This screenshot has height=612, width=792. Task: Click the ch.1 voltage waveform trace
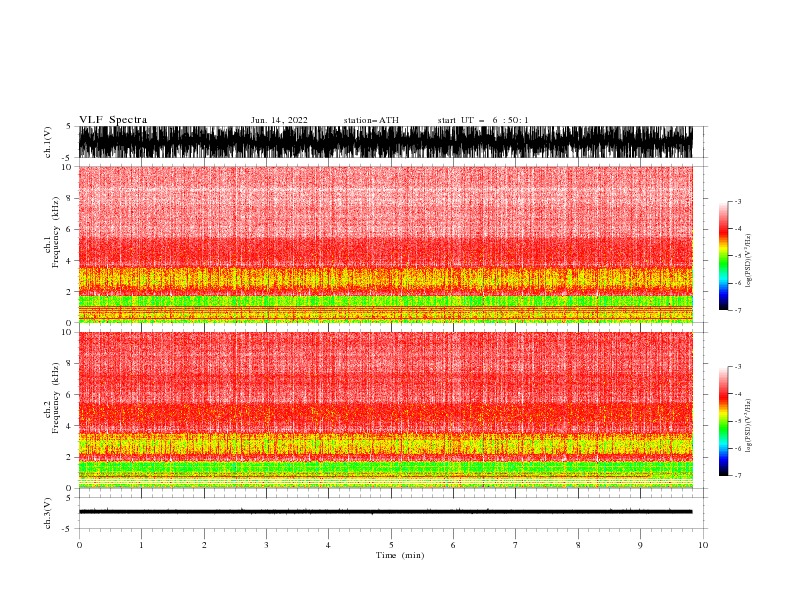click(385, 142)
